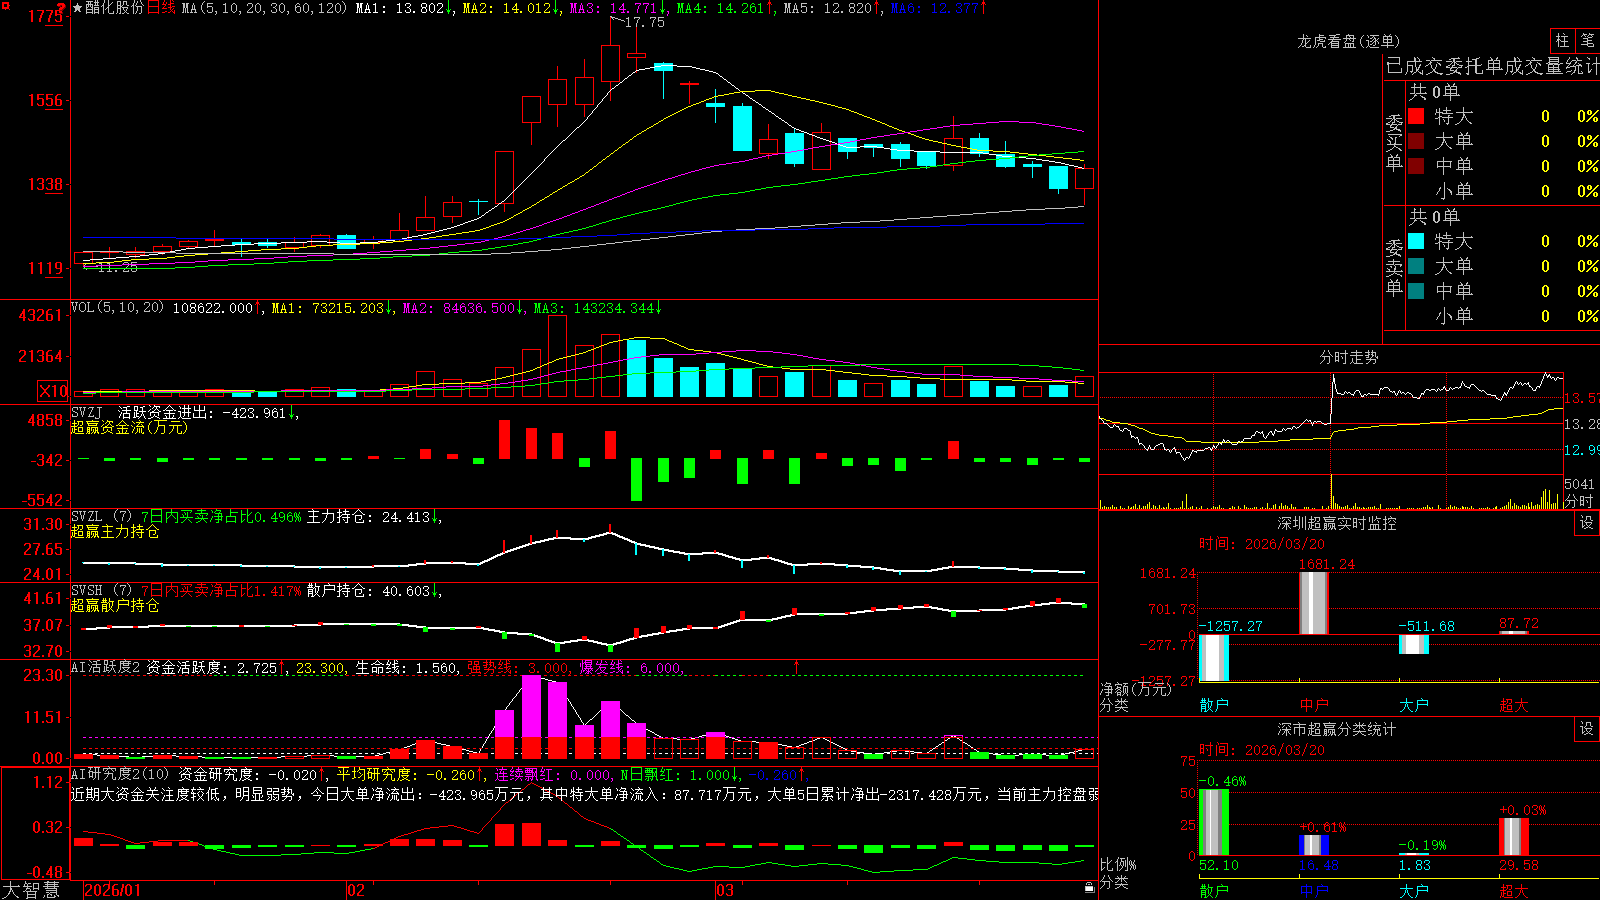The image size is (1600, 900).
Task: Click the red 29.58 超大 bar in 分类统计
Action: 1514,837
